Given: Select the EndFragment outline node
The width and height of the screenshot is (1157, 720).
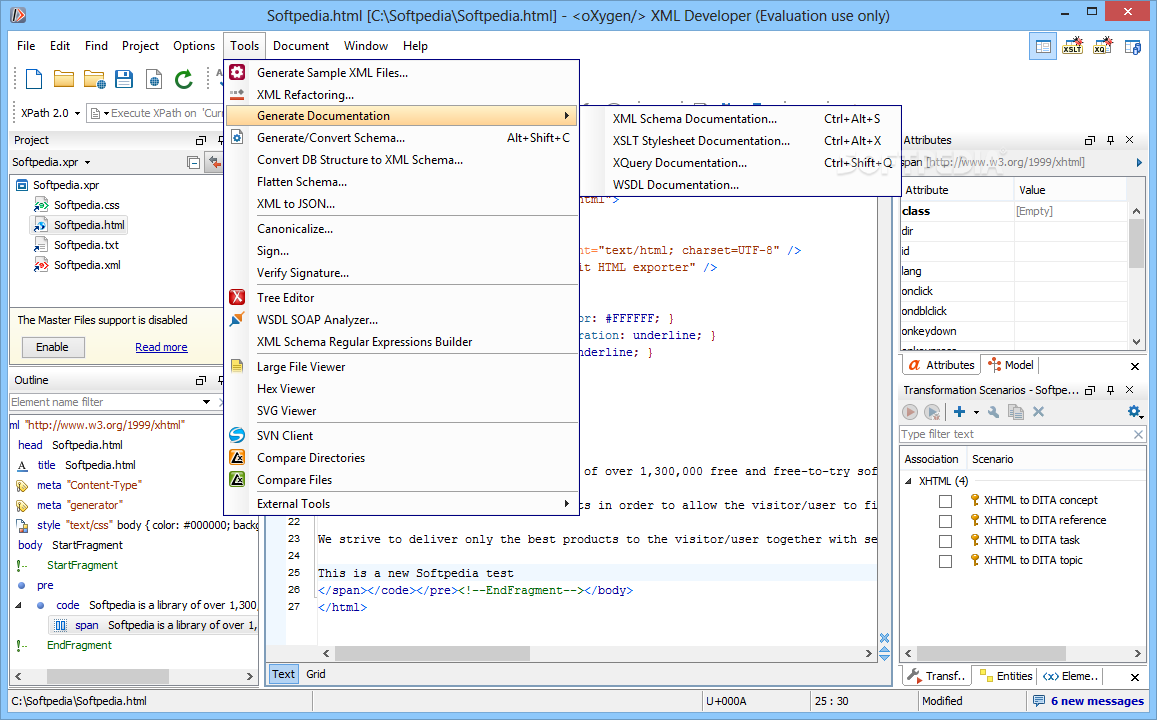Looking at the screenshot, I should tap(79, 645).
